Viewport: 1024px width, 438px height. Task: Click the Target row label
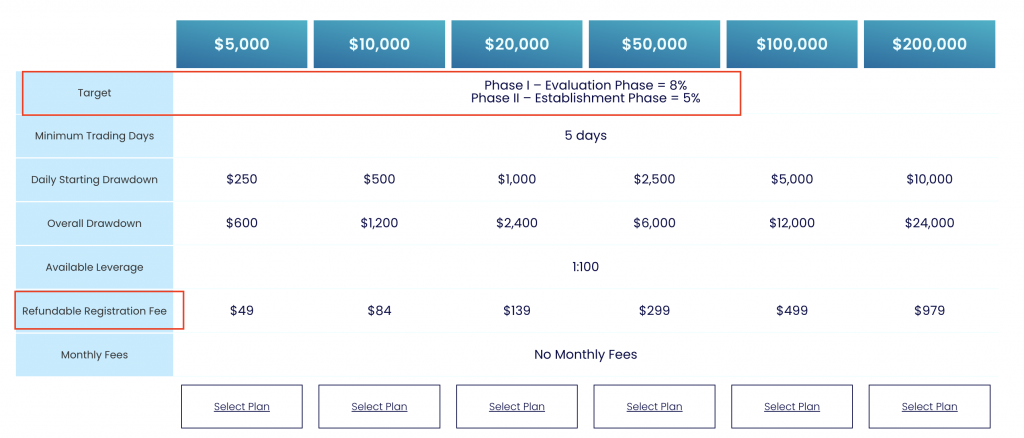pos(95,93)
